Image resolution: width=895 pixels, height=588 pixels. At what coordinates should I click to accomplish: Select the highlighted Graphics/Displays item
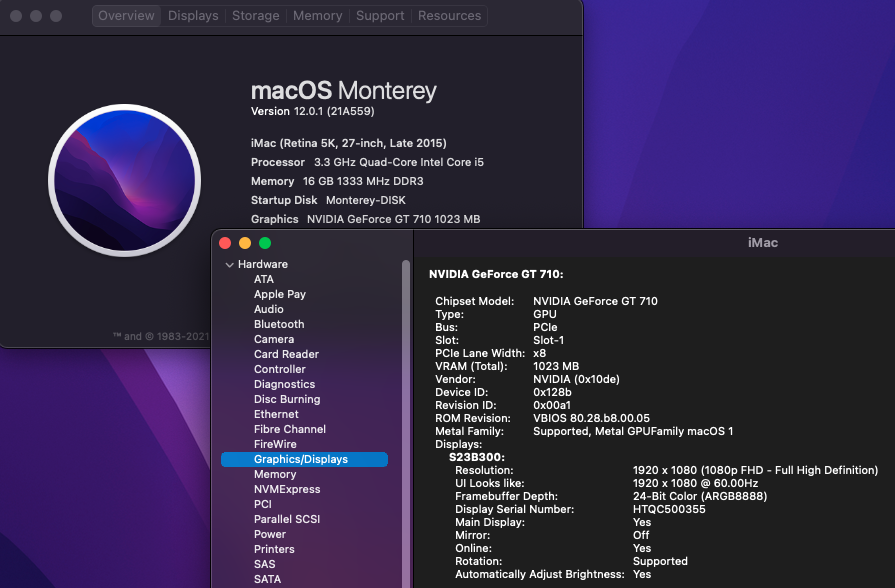pyautogui.click(x=304, y=459)
